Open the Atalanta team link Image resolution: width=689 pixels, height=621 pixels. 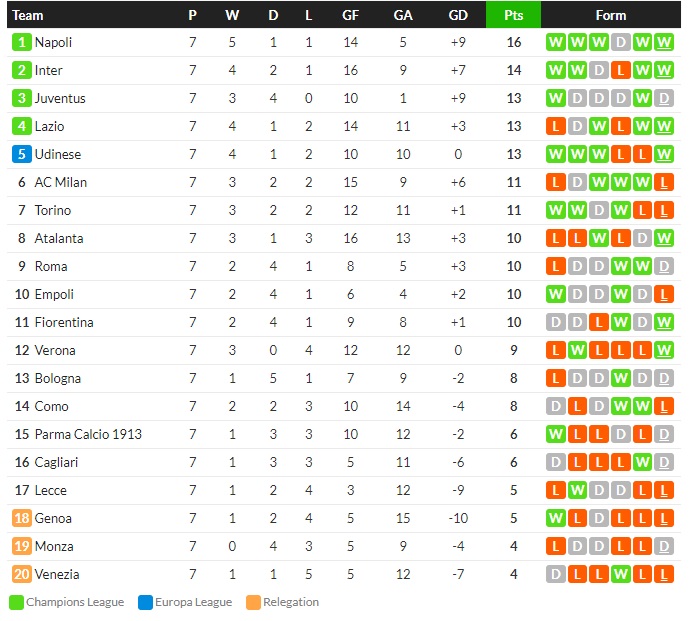click(59, 238)
